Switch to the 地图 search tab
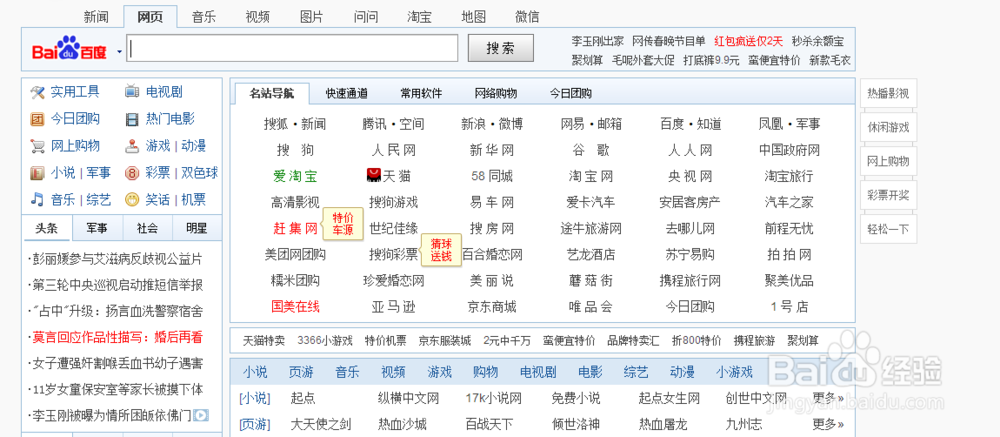The width and height of the screenshot is (1000, 437). click(x=473, y=17)
